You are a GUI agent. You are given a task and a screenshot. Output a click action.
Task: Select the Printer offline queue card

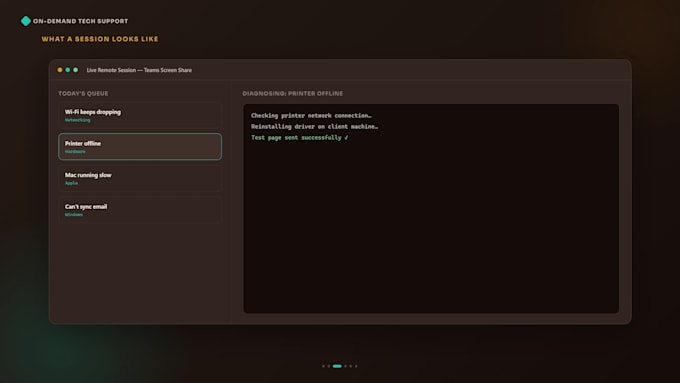tap(140, 147)
